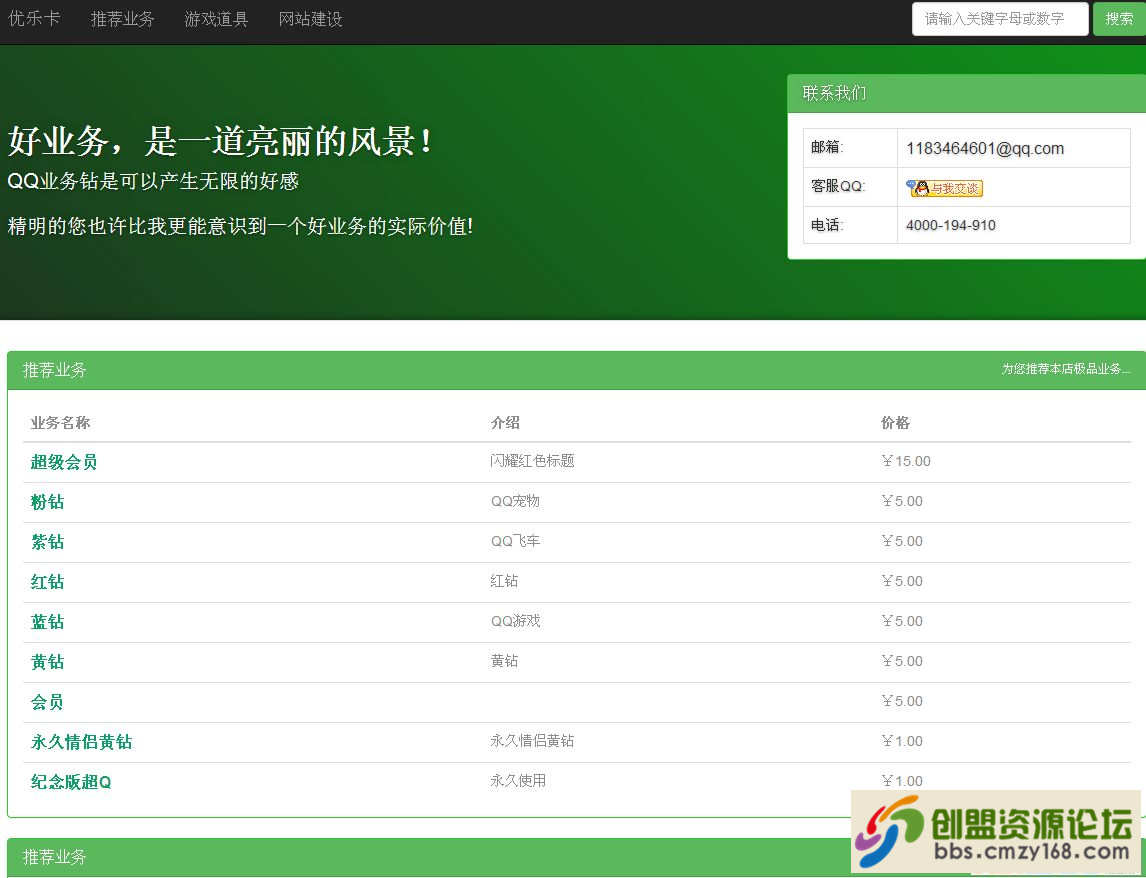
Task: Open the 优乐卡 brand link
Action: (x=34, y=18)
